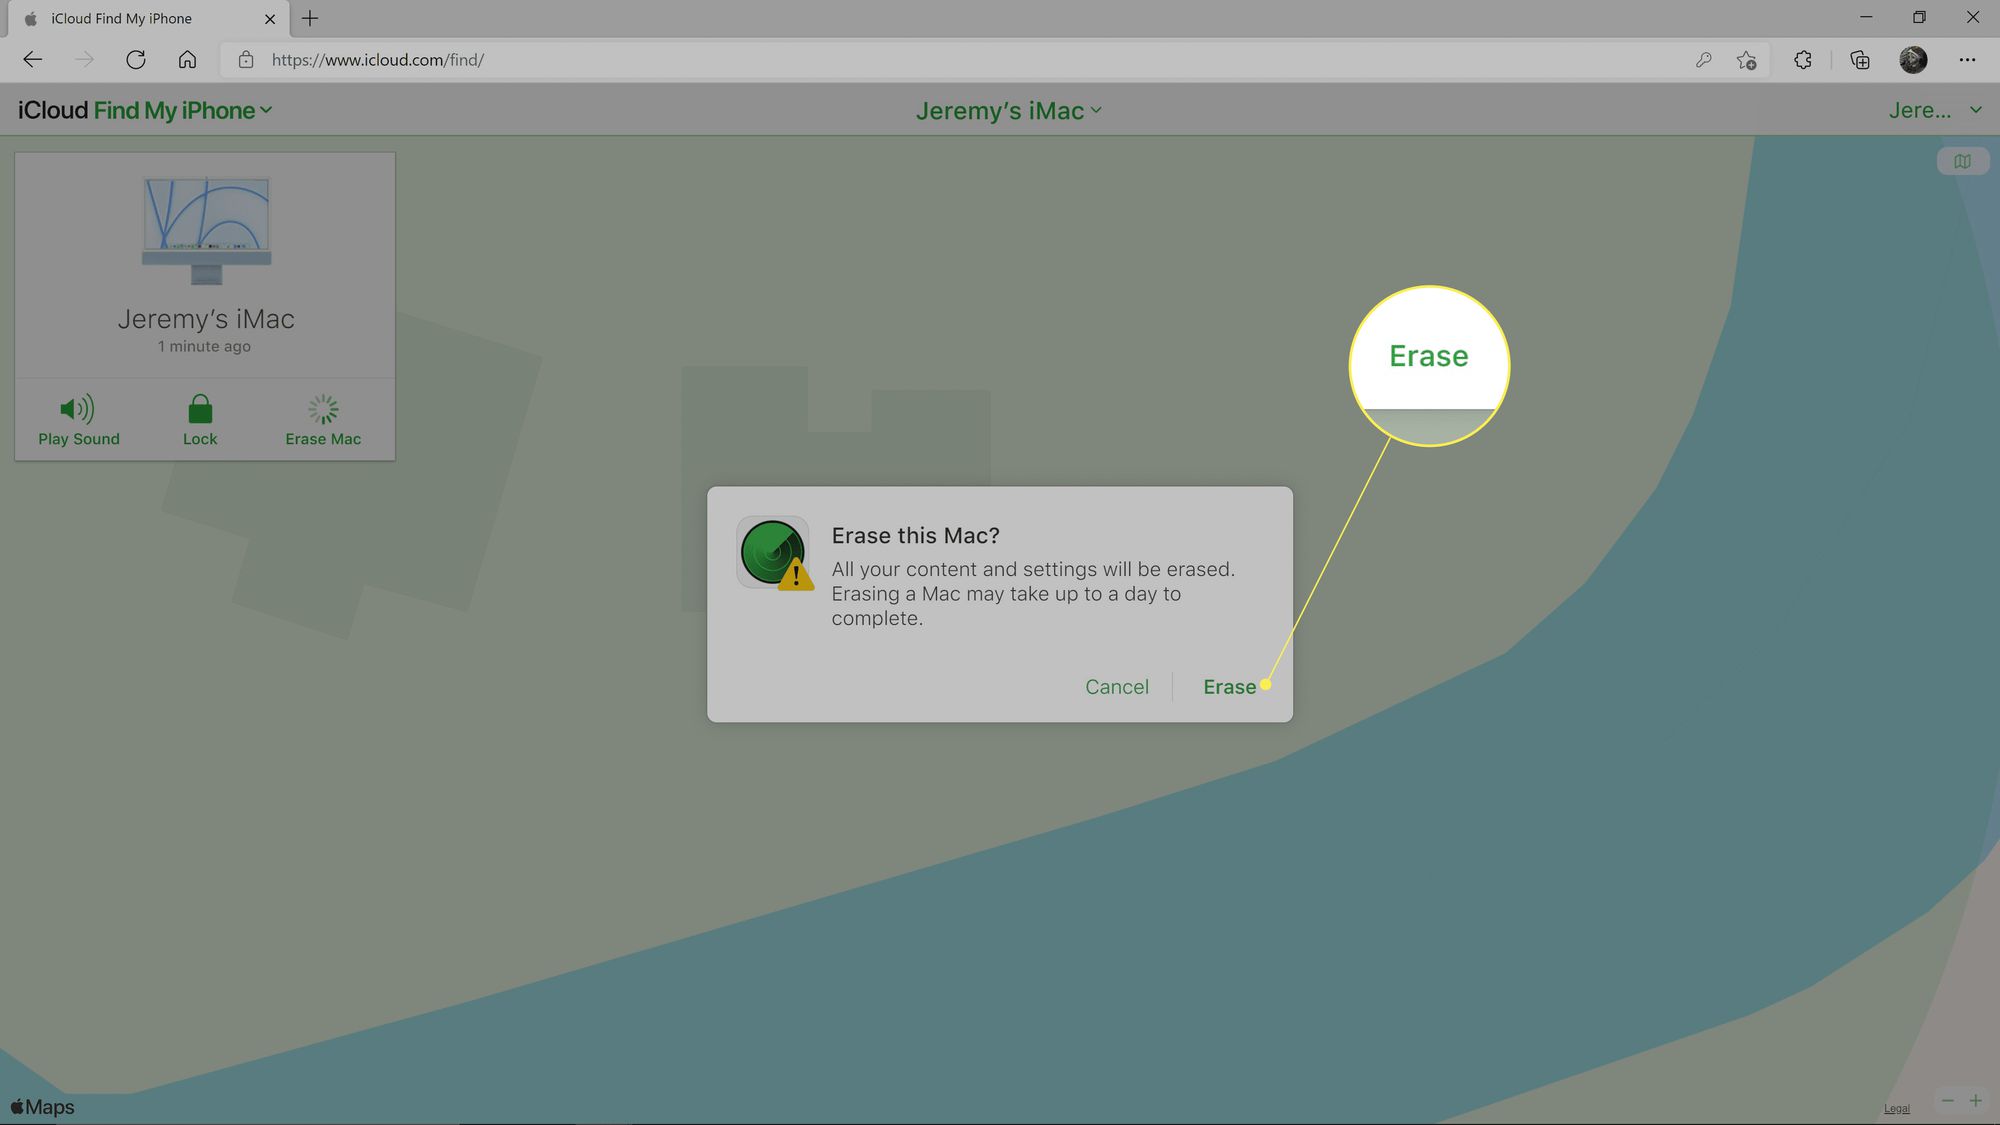The height and width of the screenshot is (1125, 2000).
Task: Open the browser home page
Action: 187,60
